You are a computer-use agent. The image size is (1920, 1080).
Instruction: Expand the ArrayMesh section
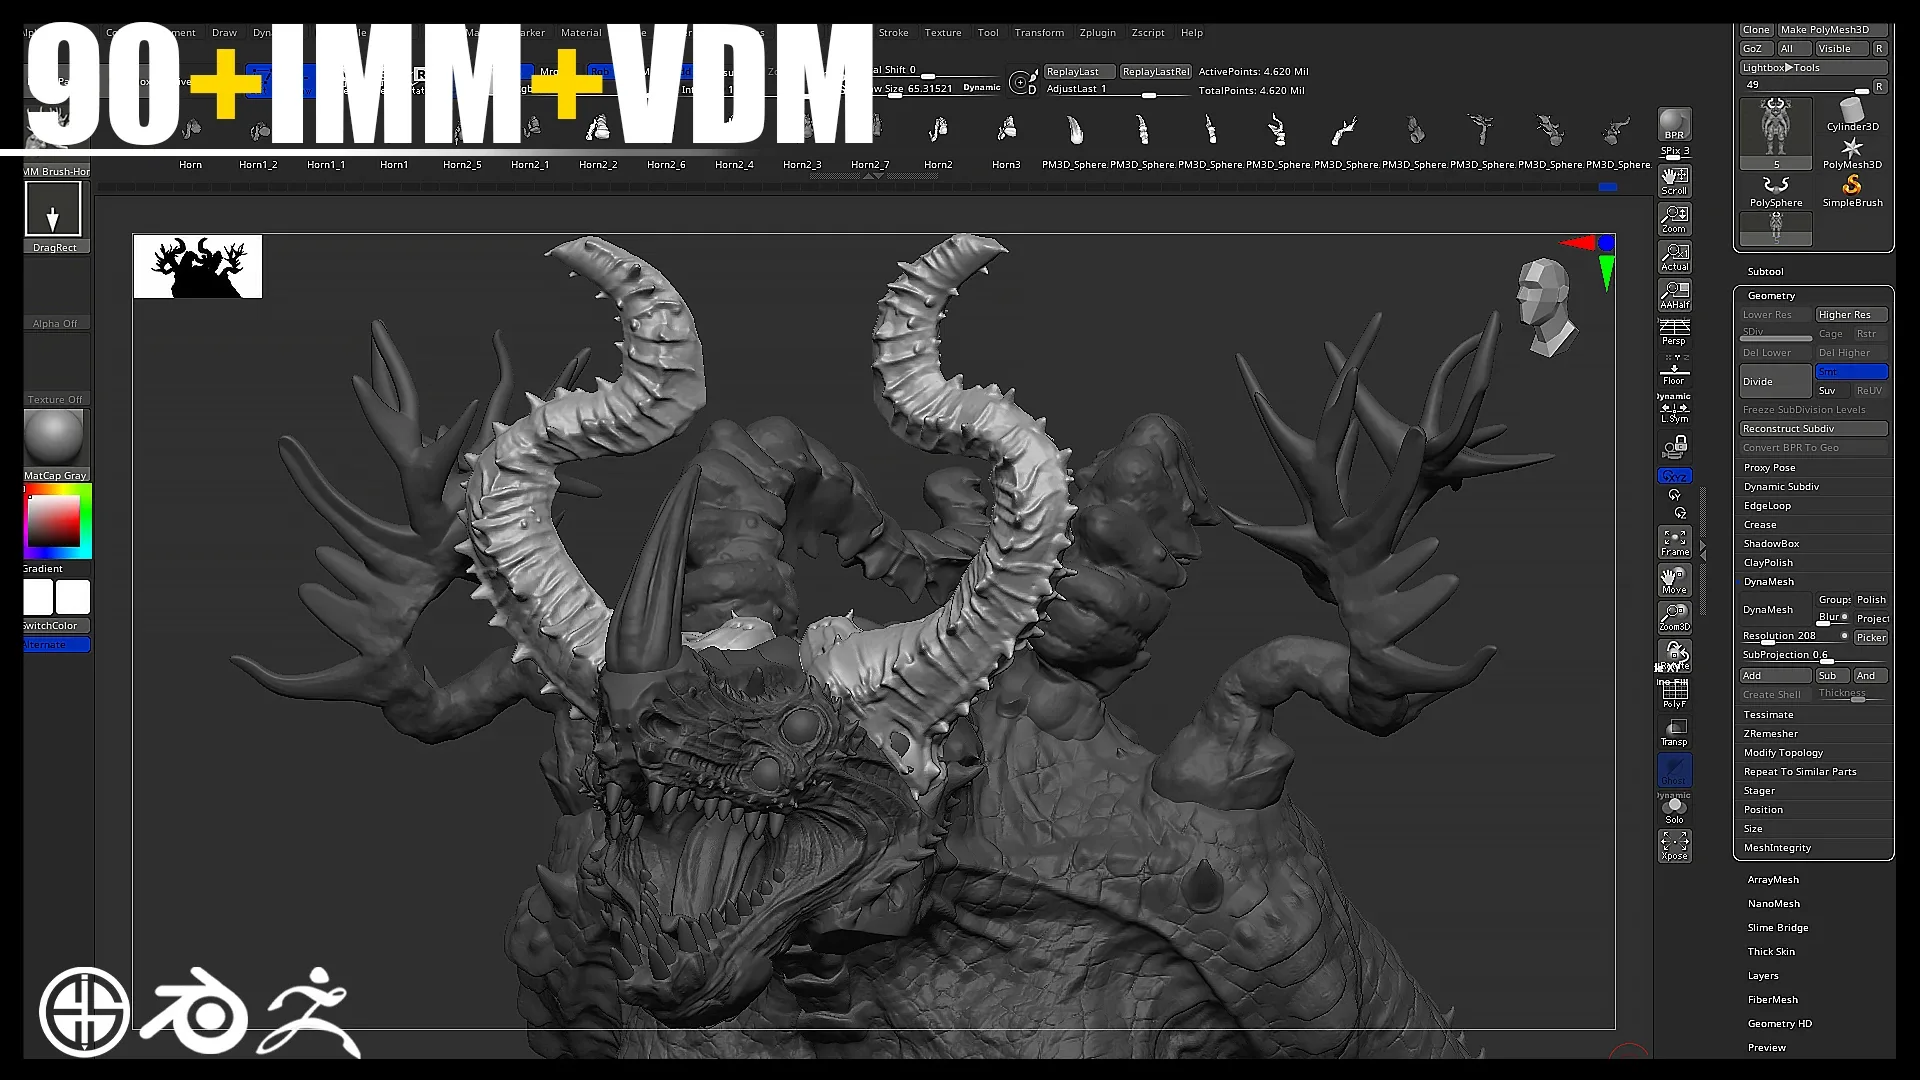coord(1773,880)
